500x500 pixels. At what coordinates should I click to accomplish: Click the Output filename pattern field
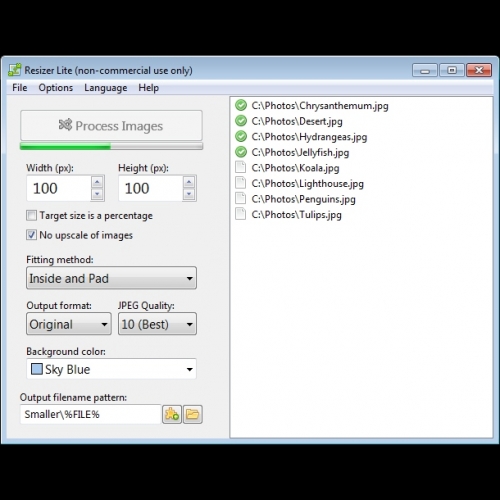pos(90,414)
